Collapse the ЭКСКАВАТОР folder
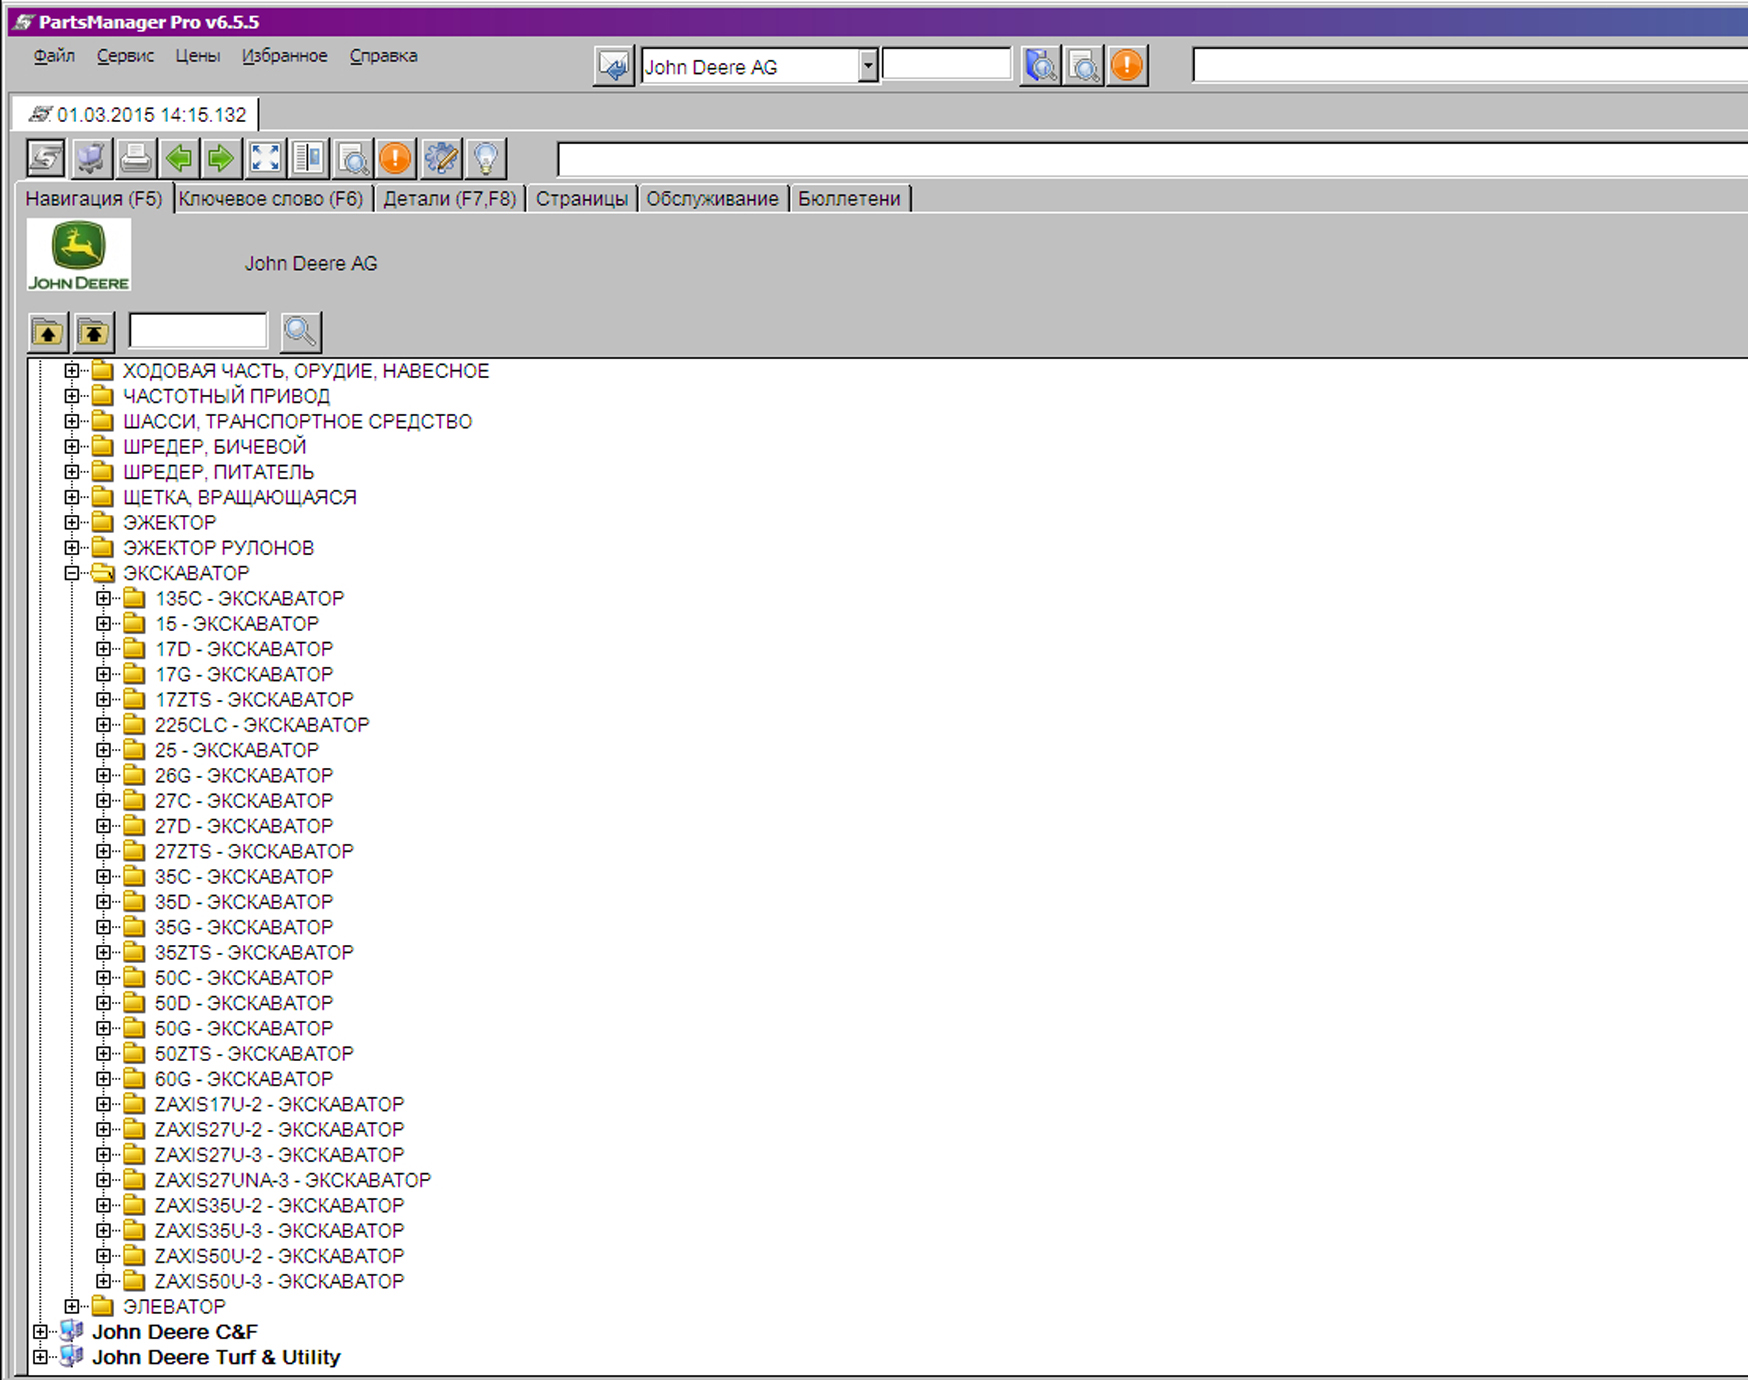Image resolution: width=1748 pixels, height=1380 pixels. pos(72,573)
